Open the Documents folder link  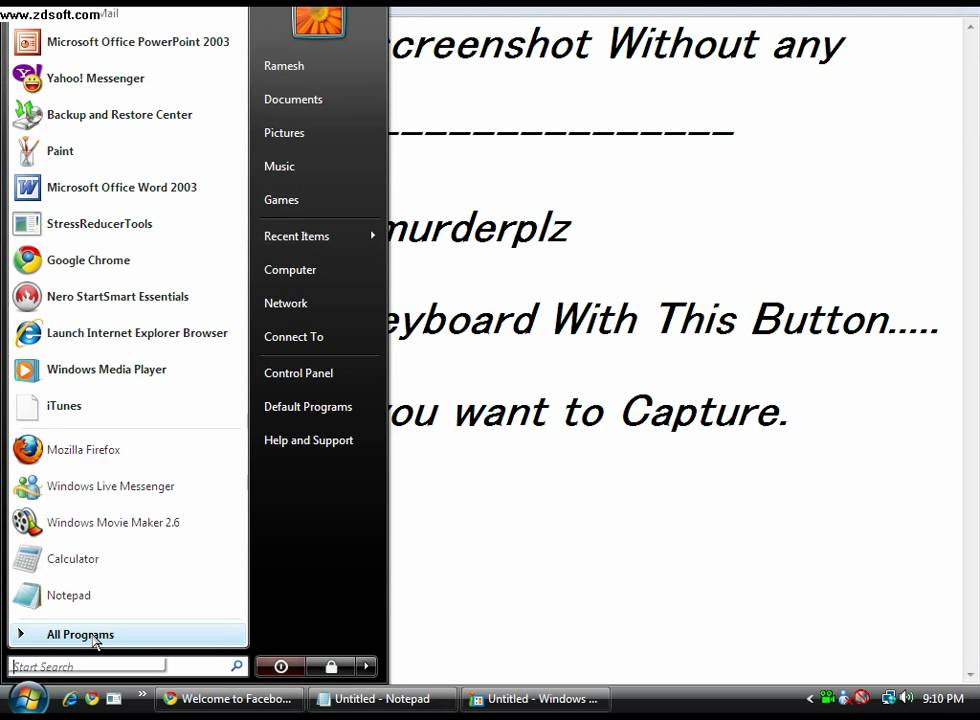293,99
